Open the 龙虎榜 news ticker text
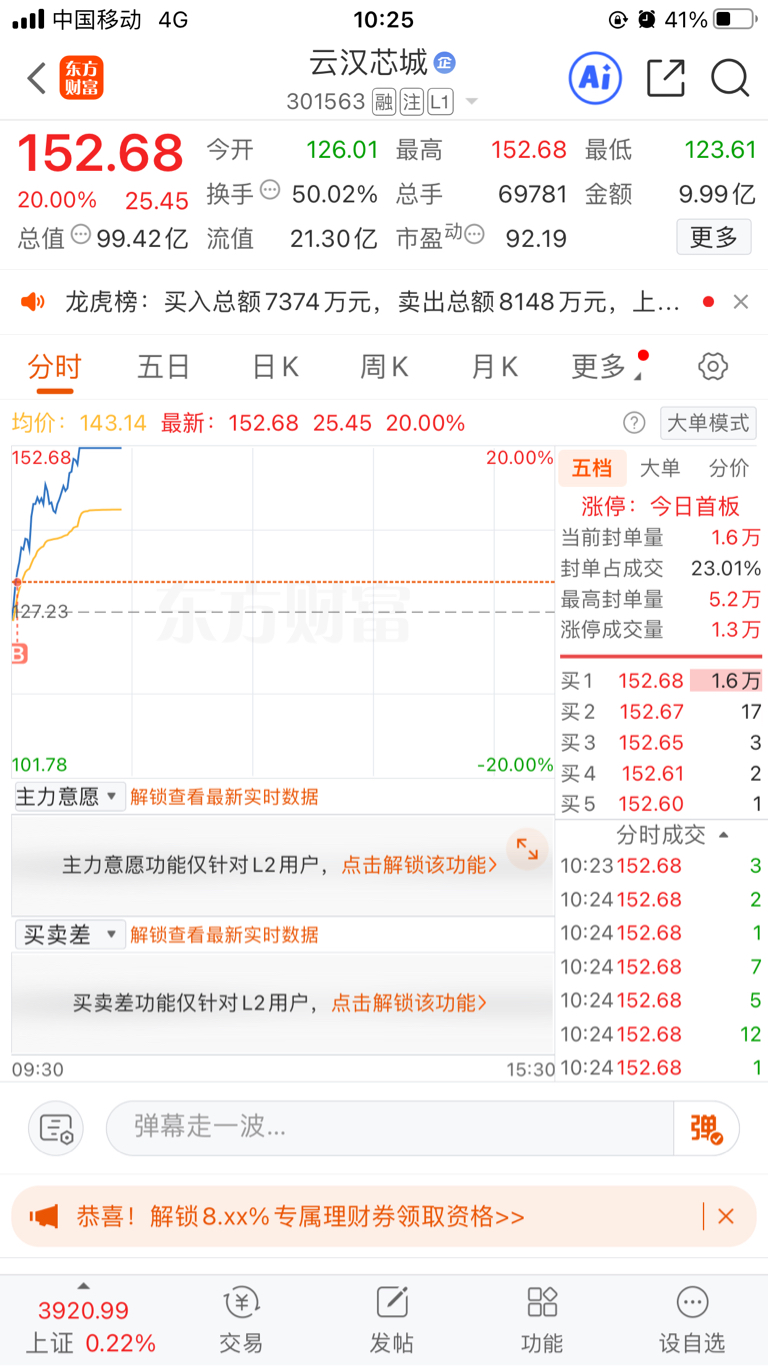The image size is (768, 1366). pyautogui.click(x=373, y=301)
